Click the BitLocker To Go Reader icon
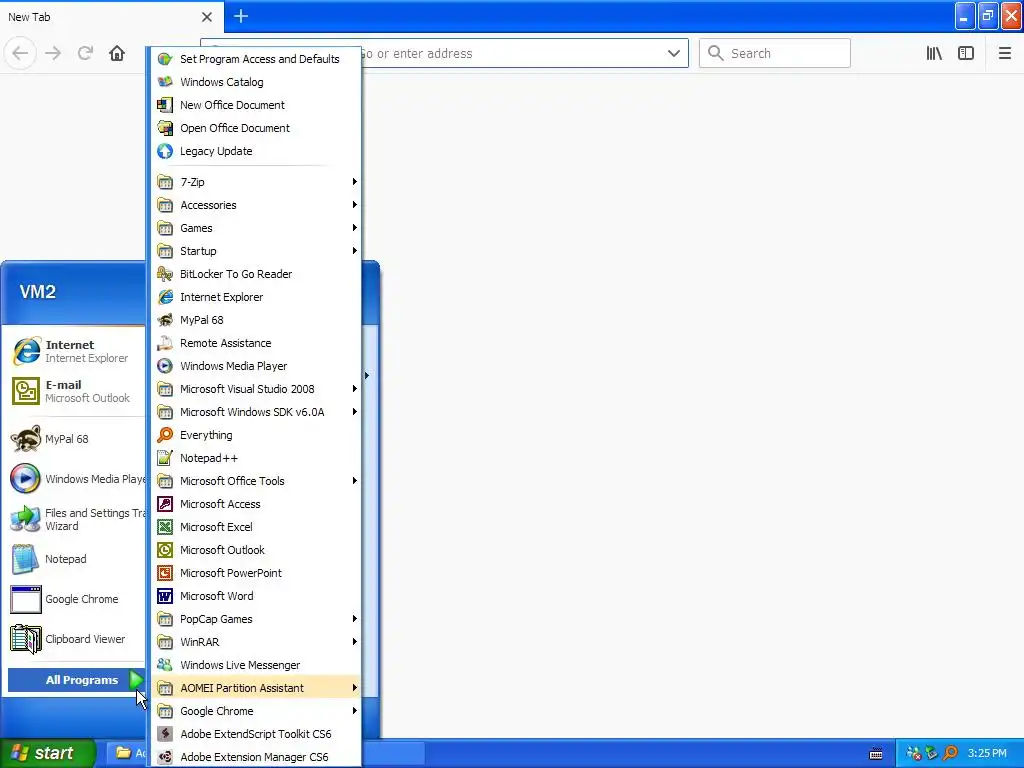Viewport: 1024px width, 768px height. pyautogui.click(x=165, y=274)
